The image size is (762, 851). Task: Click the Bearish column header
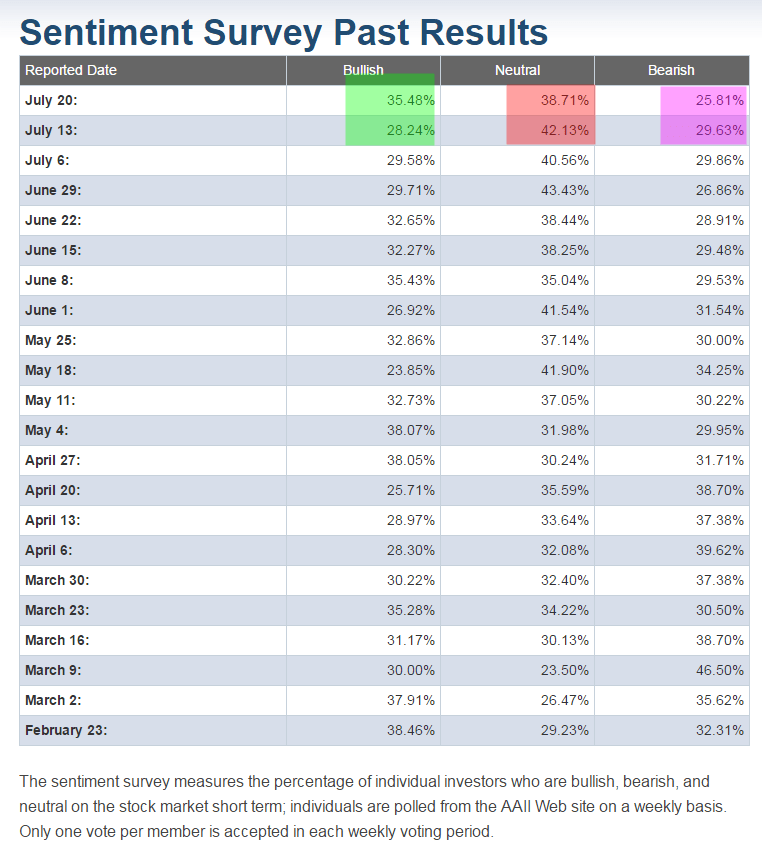[671, 70]
